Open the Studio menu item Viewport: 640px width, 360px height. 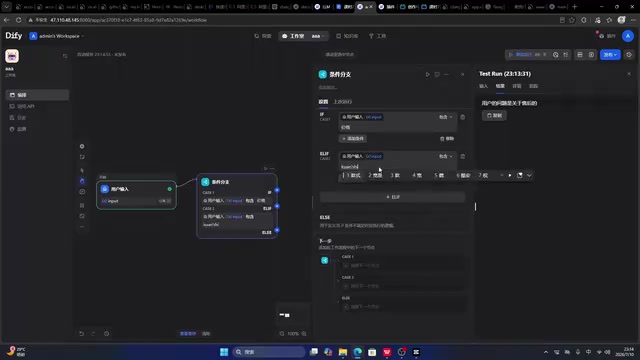pos(293,36)
